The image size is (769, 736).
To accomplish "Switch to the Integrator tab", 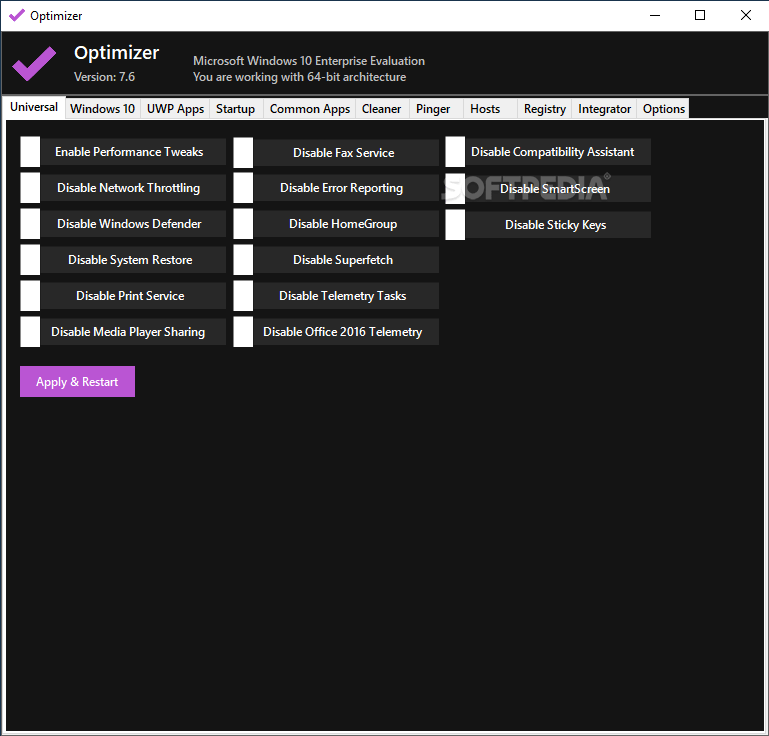I will (x=604, y=109).
